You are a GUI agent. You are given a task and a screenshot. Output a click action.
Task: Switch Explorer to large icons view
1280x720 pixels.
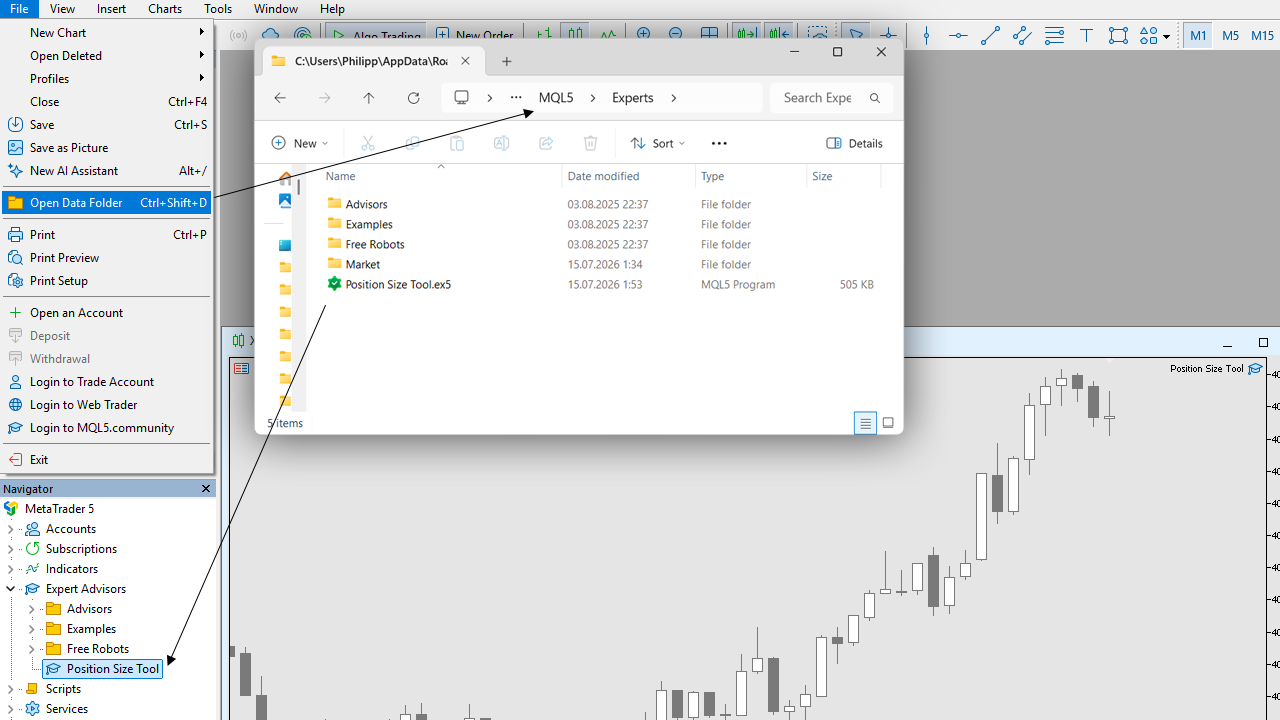pos(888,423)
